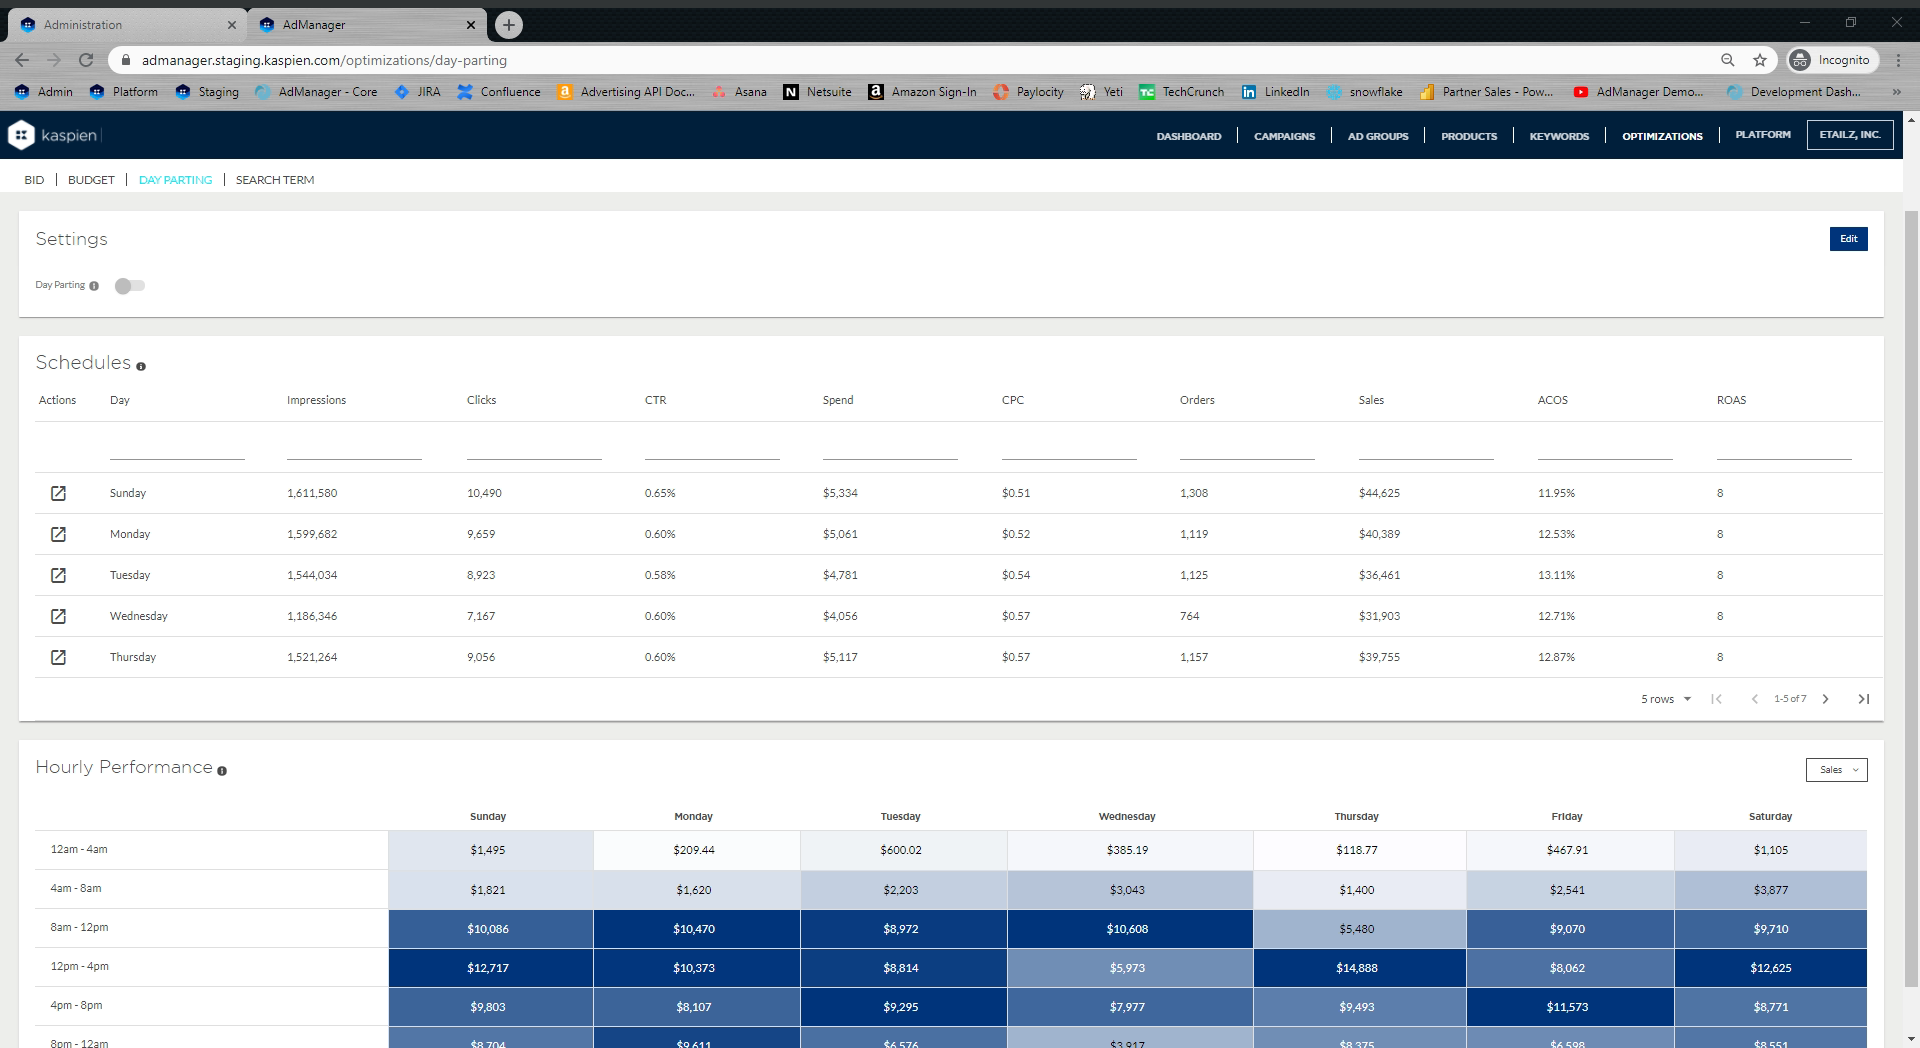Sort schedules by Impressions column header
Screen dimensions: 1920x1048
pyautogui.click(x=316, y=400)
